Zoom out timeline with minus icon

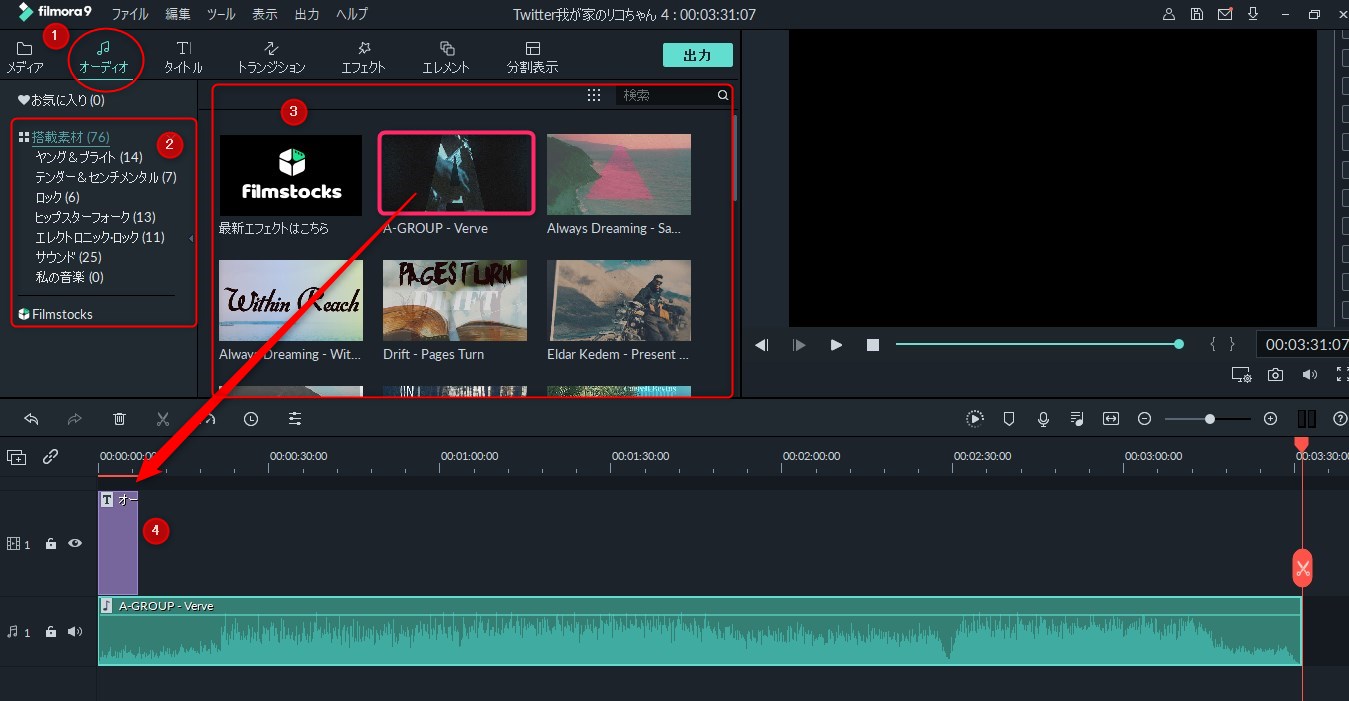[x=1145, y=419]
